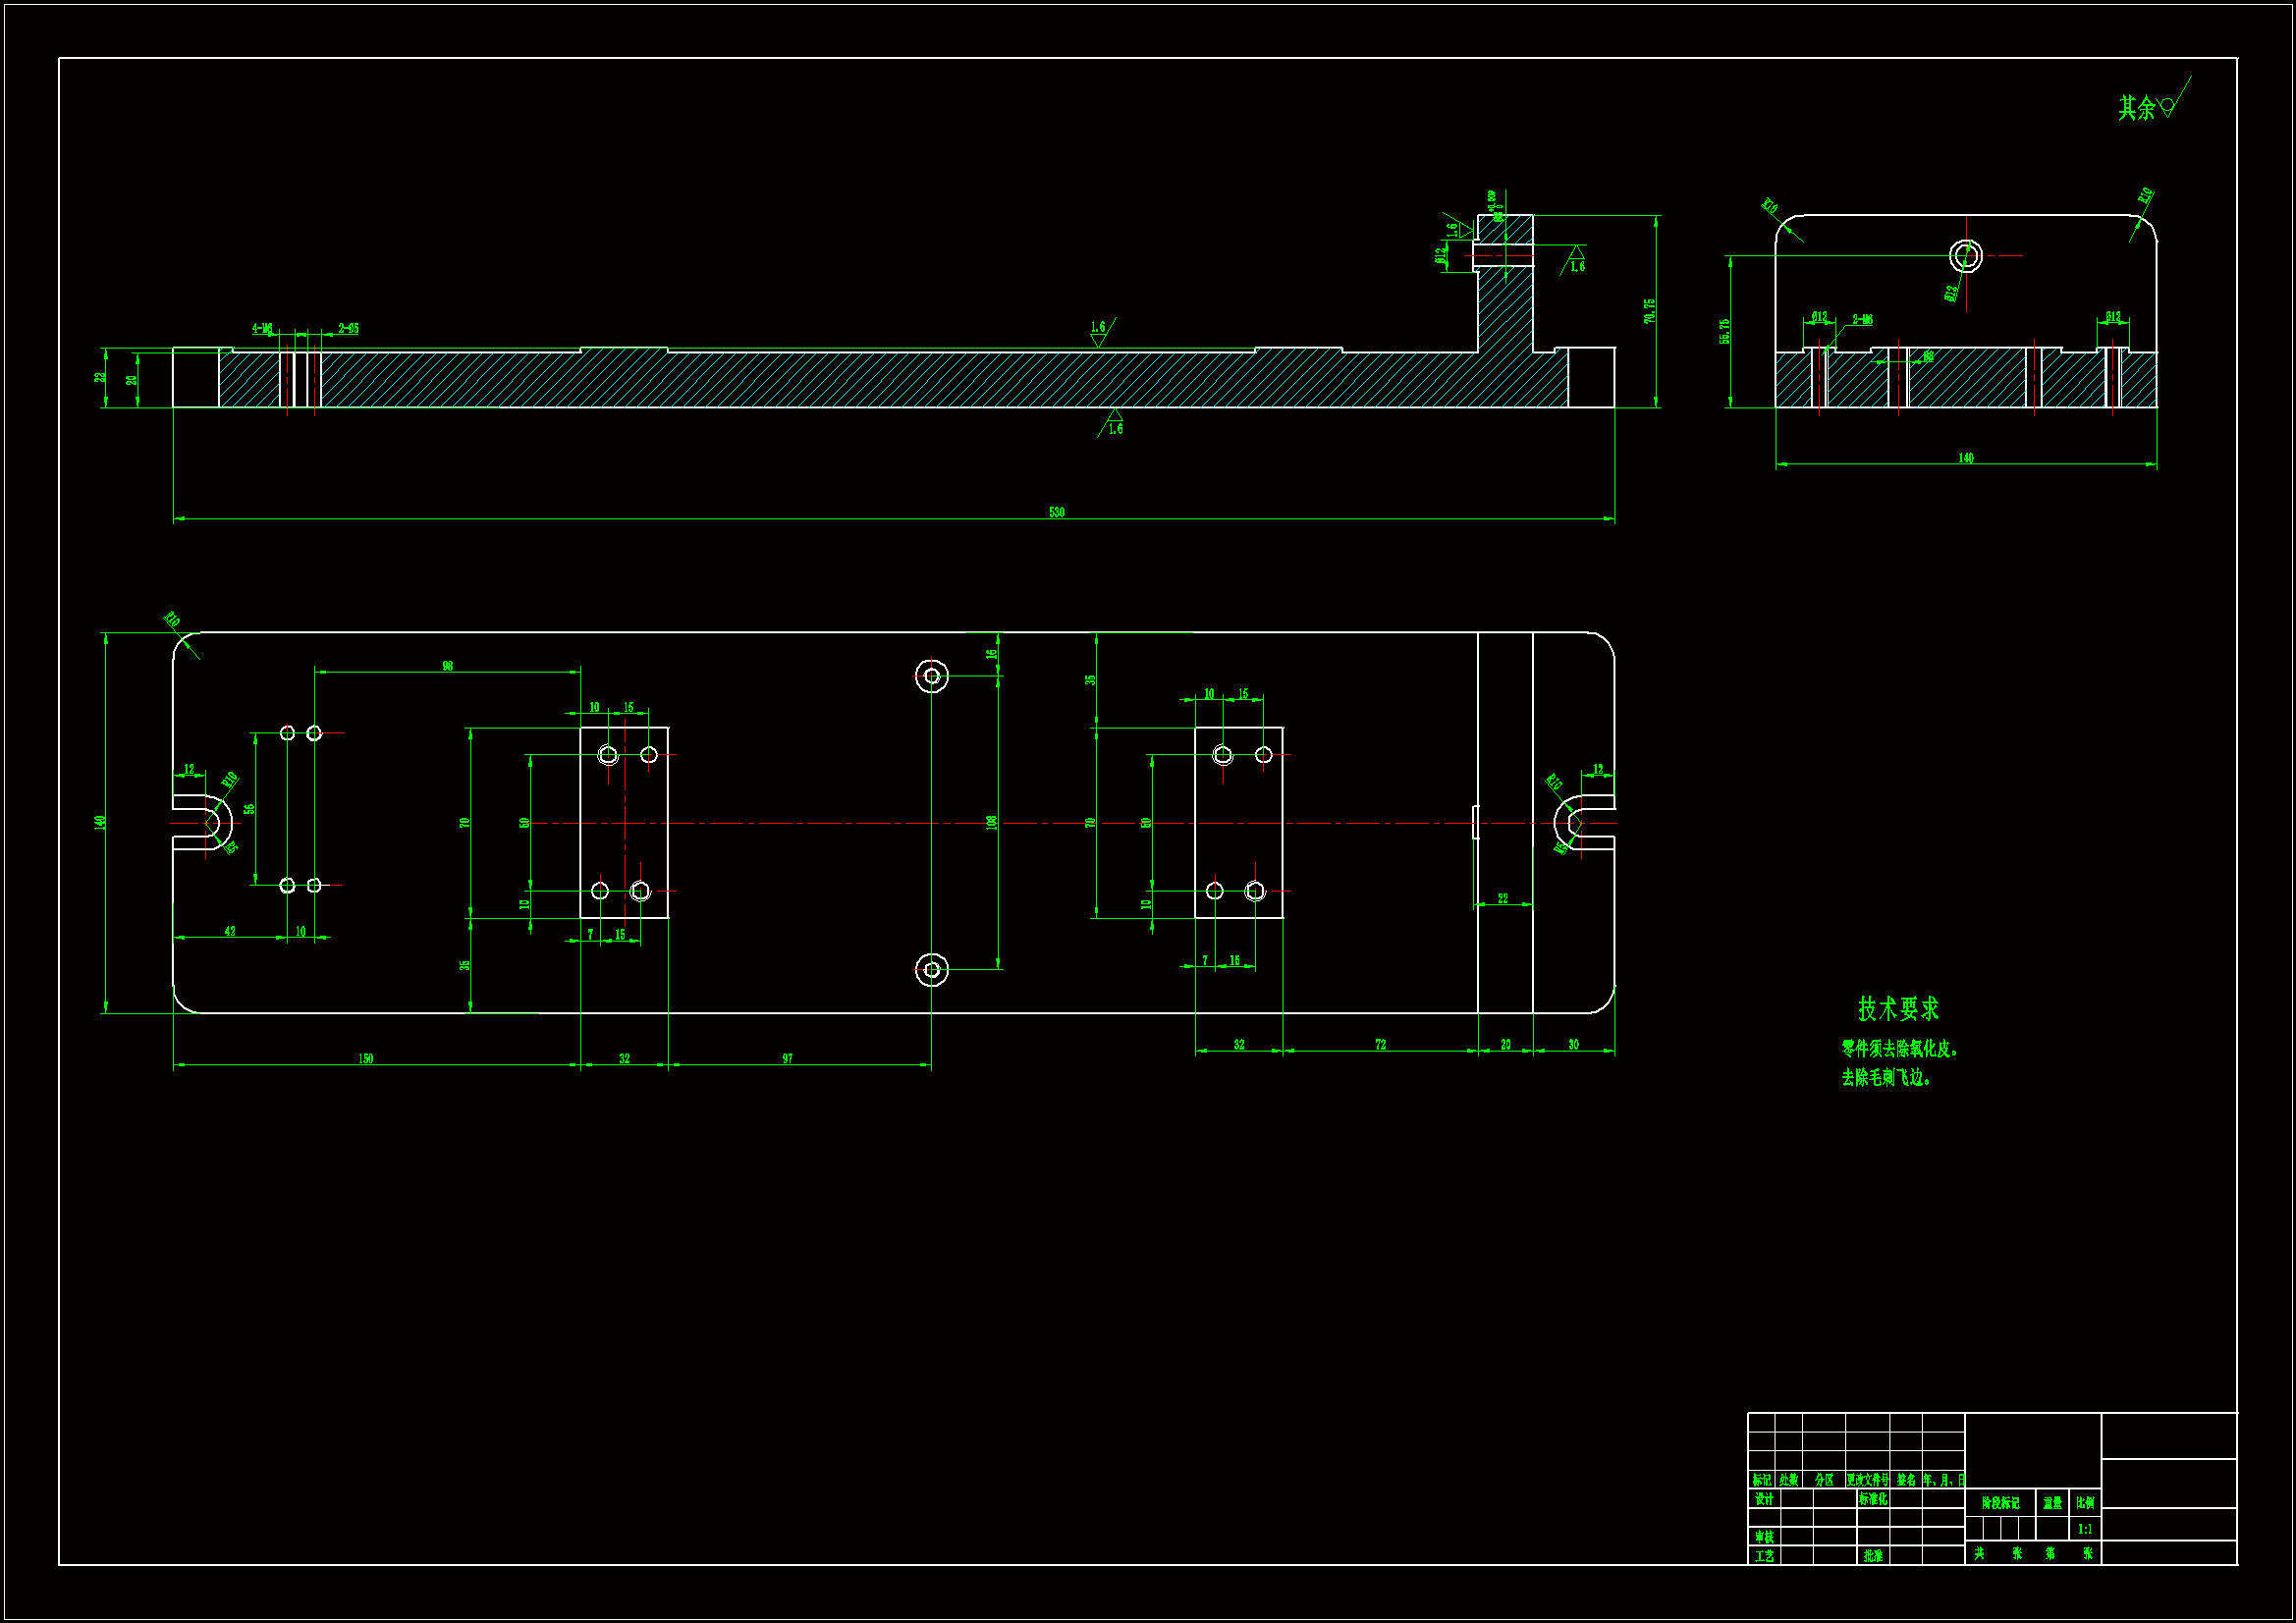The width and height of the screenshot is (2296, 1623).
Task: Click the Φ12 hole circle in side view
Action: [1965, 256]
